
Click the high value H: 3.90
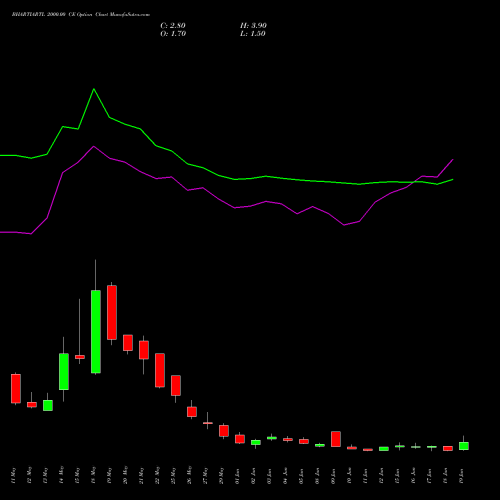tap(253, 26)
